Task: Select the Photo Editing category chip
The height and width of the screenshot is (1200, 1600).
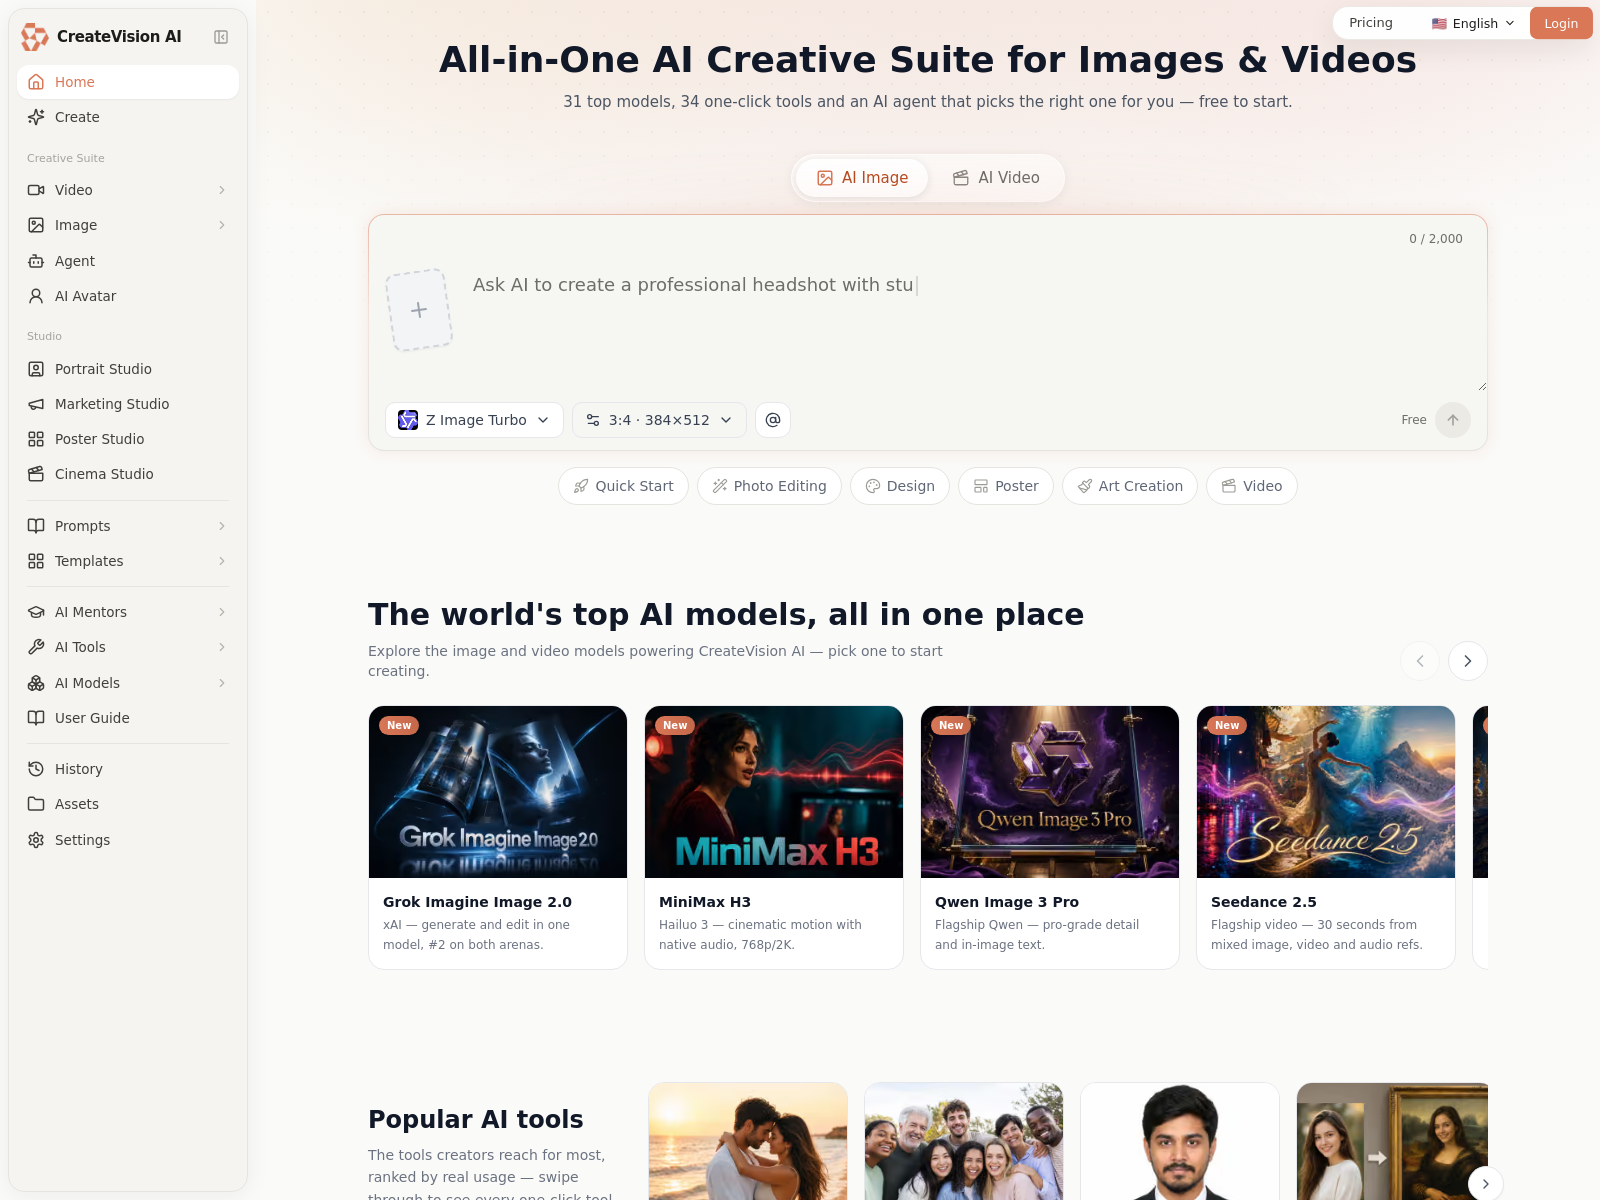Action: tap(769, 486)
